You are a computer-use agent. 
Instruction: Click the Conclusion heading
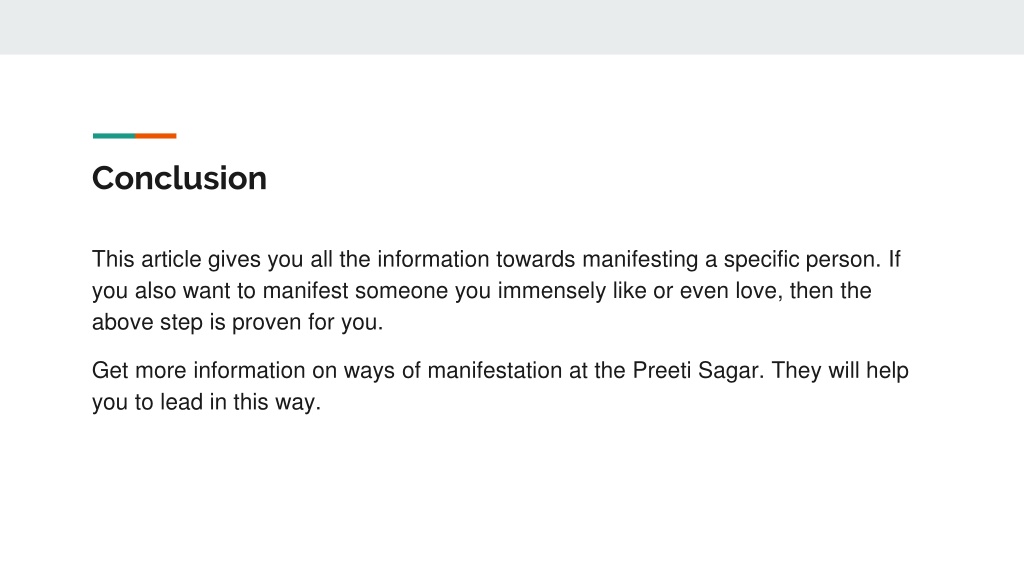tap(180, 178)
